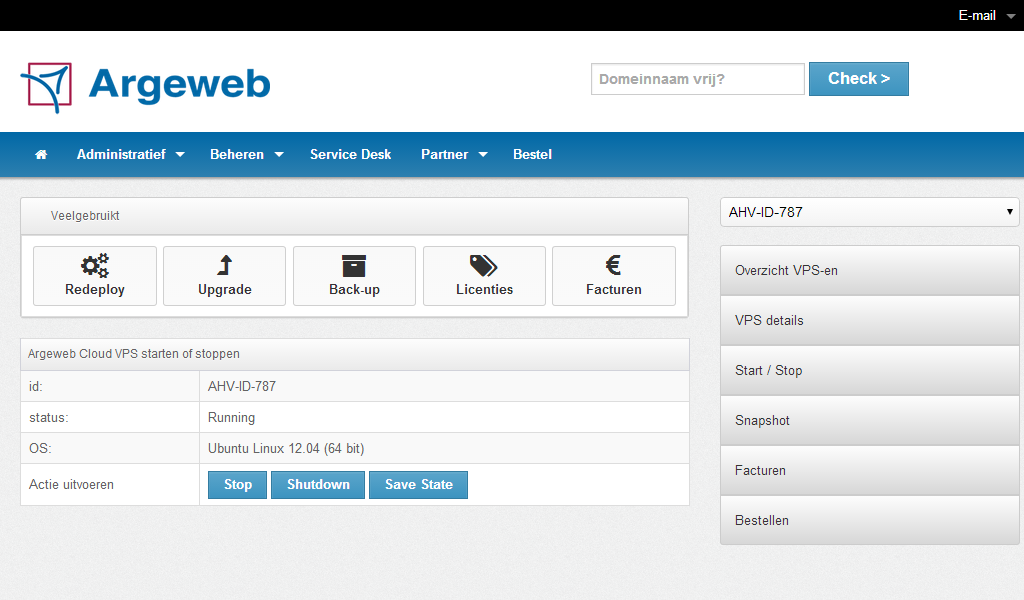1024x600 pixels.
Task: Open the Administratief dropdown menu
Action: pyautogui.click(x=130, y=155)
